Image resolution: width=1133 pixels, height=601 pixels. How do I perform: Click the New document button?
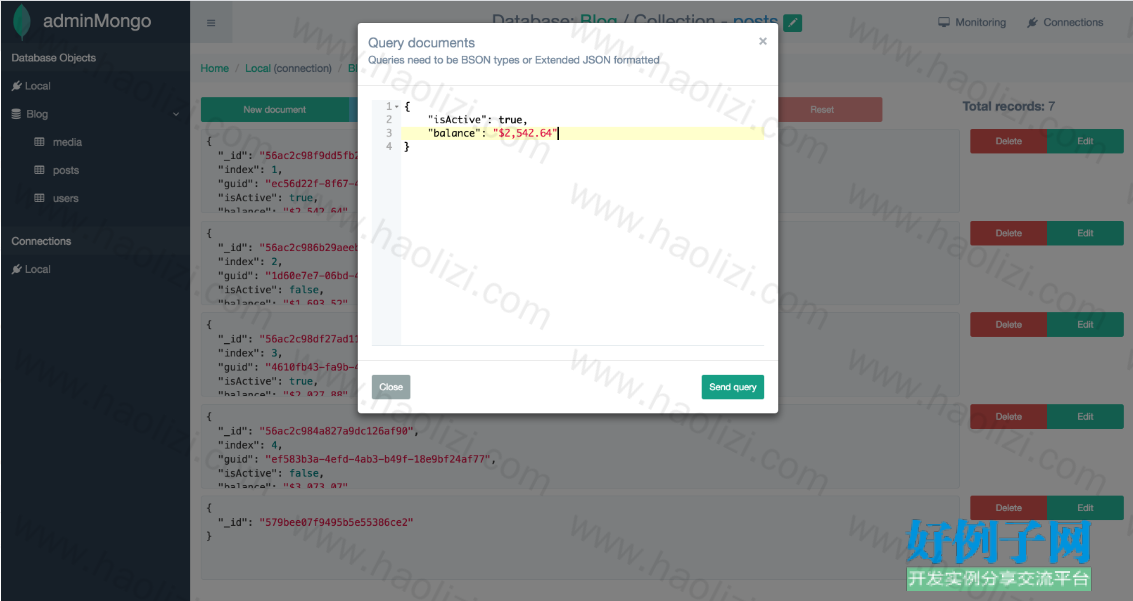[275, 110]
